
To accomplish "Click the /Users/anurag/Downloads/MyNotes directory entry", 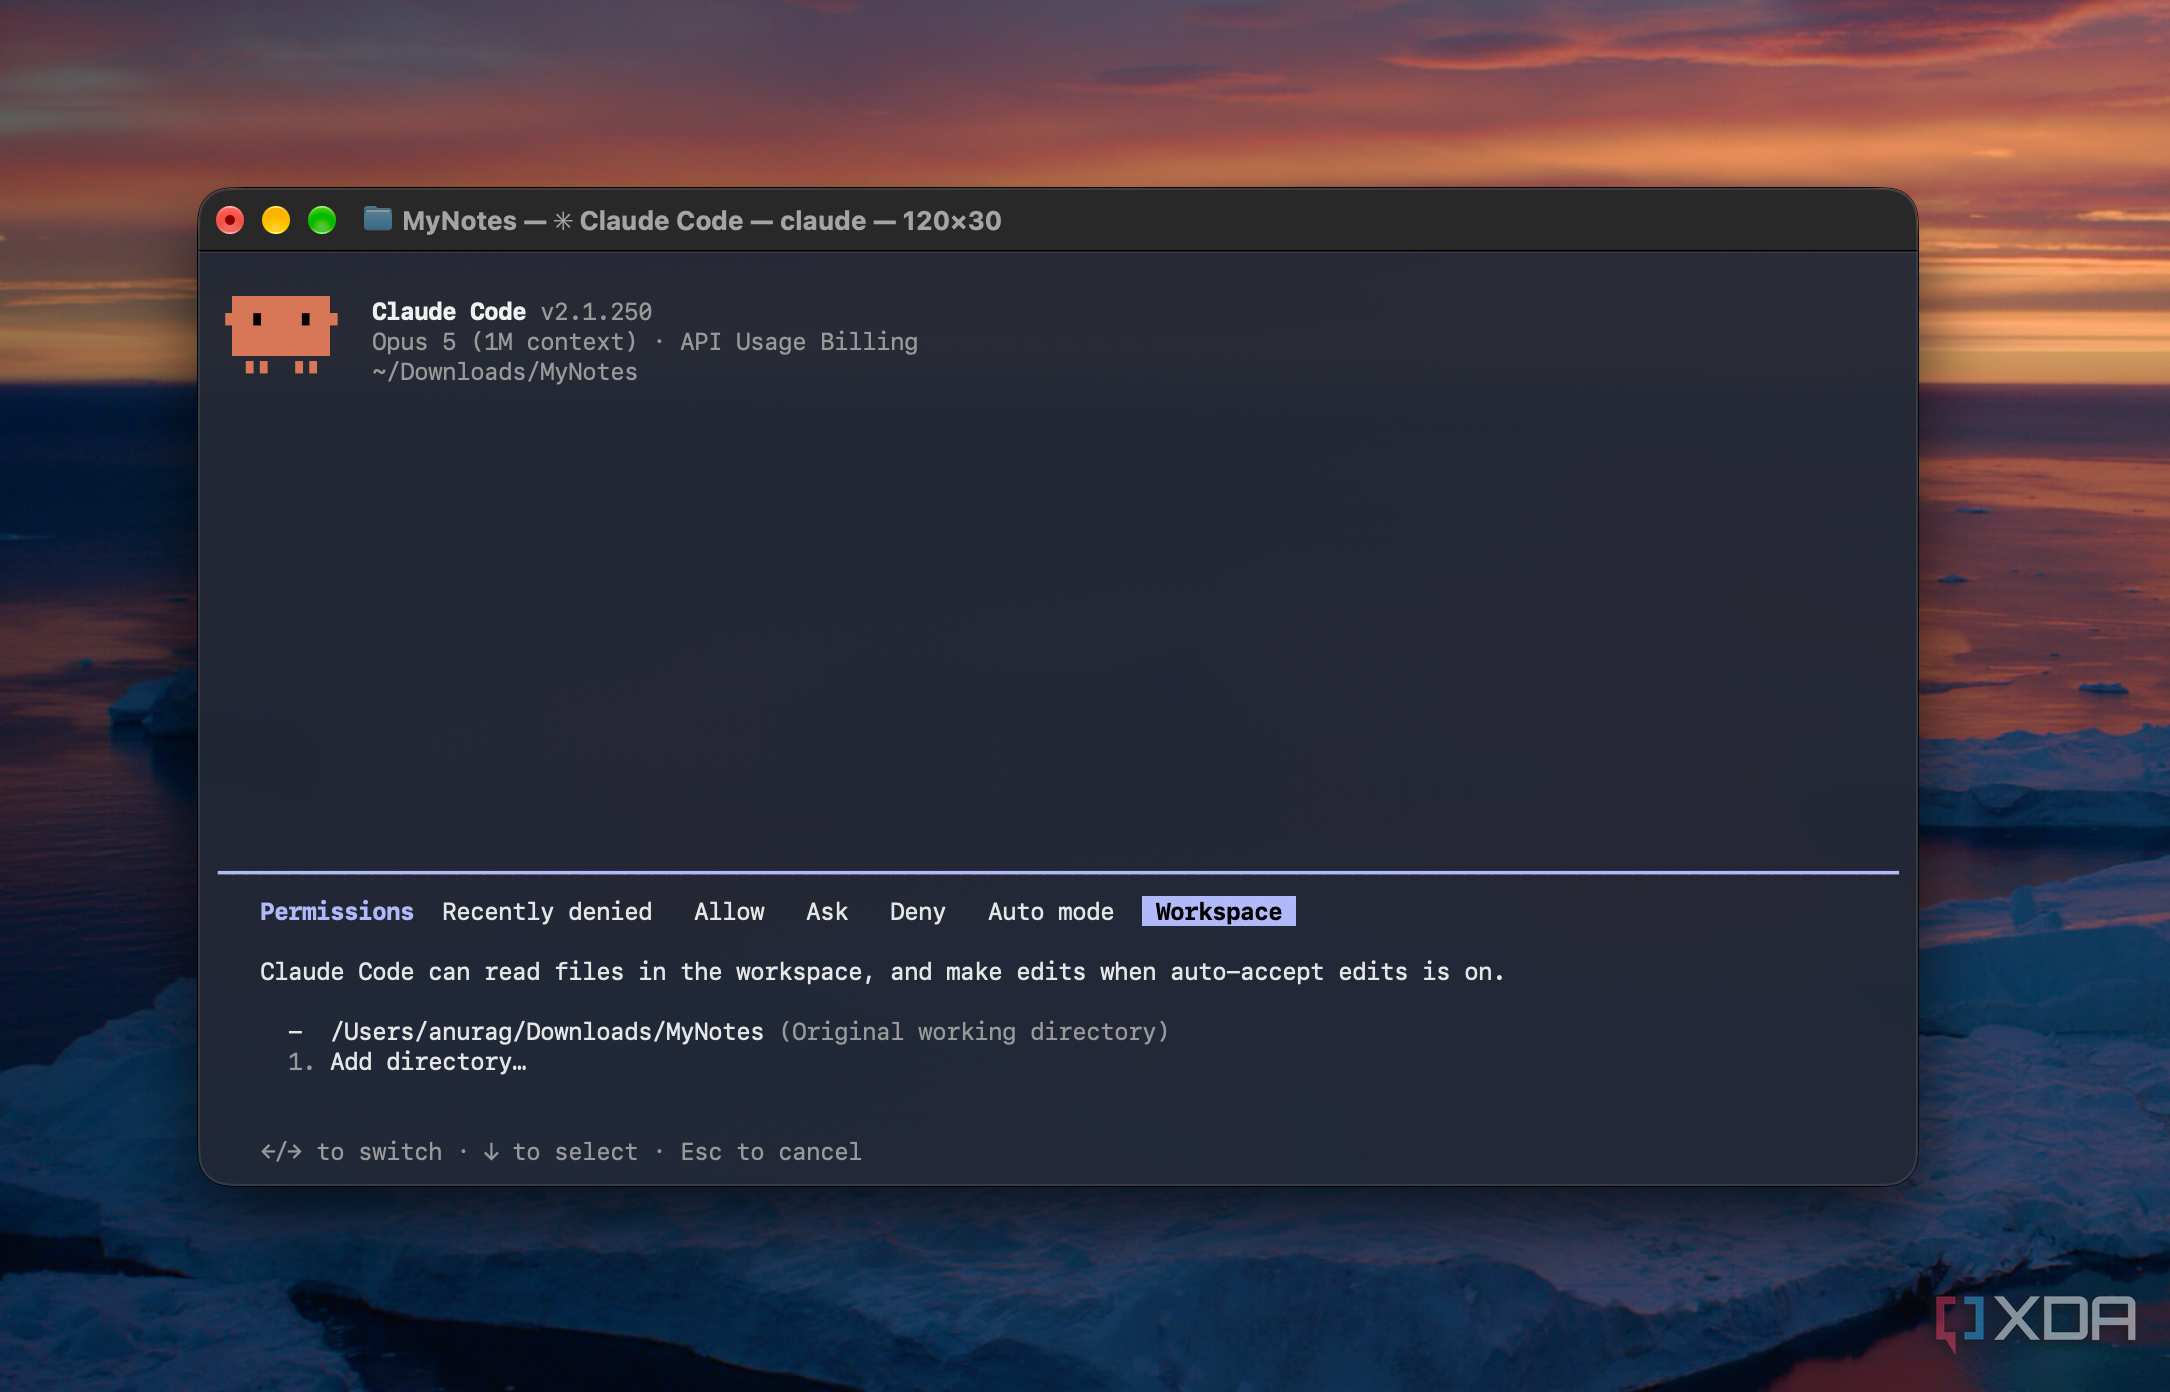I will (547, 1032).
